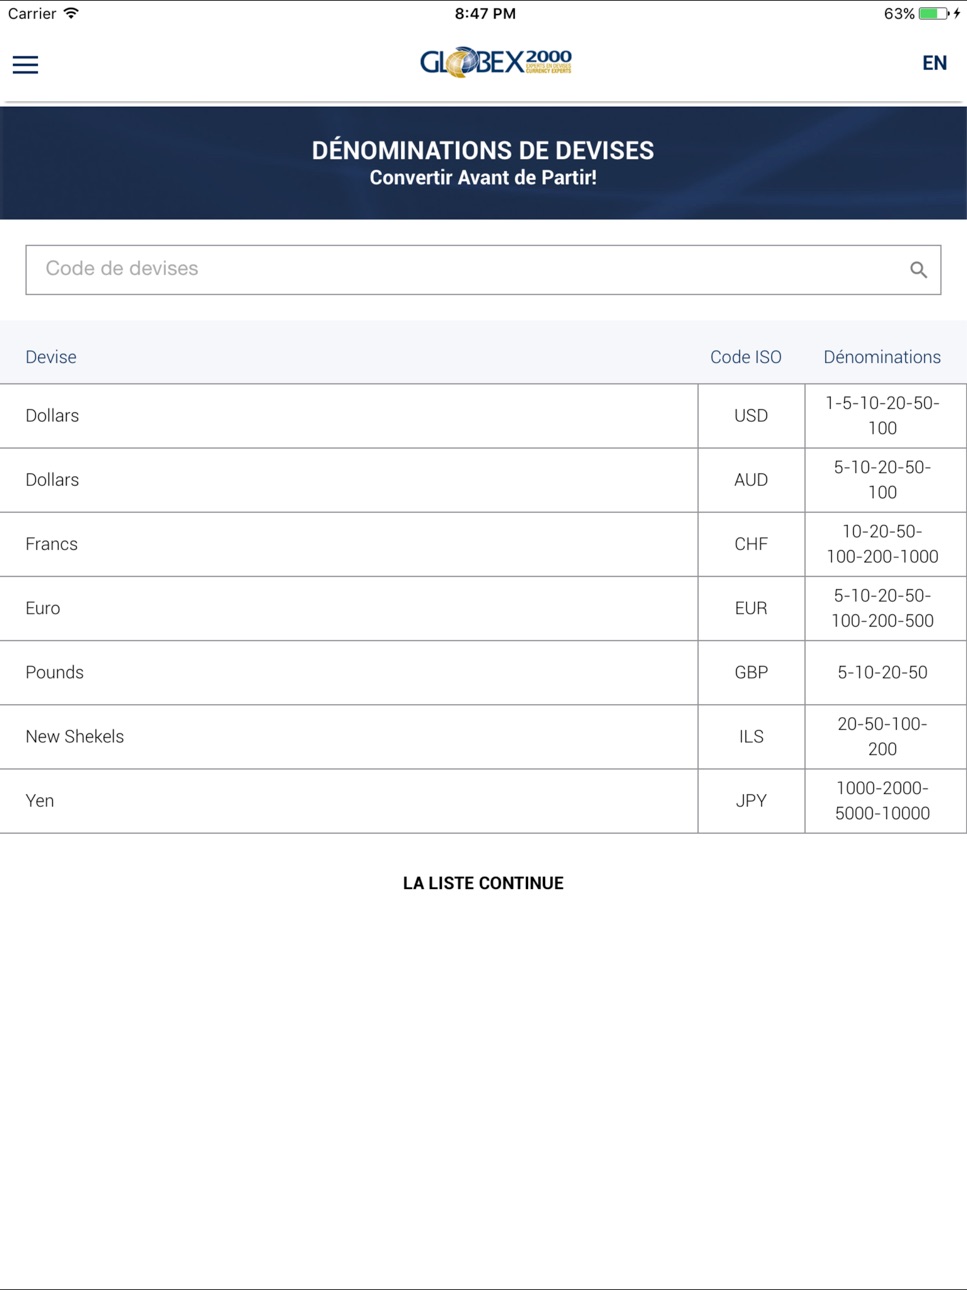
Task: Click the Carrier label in status bar
Action: tap(32, 14)
